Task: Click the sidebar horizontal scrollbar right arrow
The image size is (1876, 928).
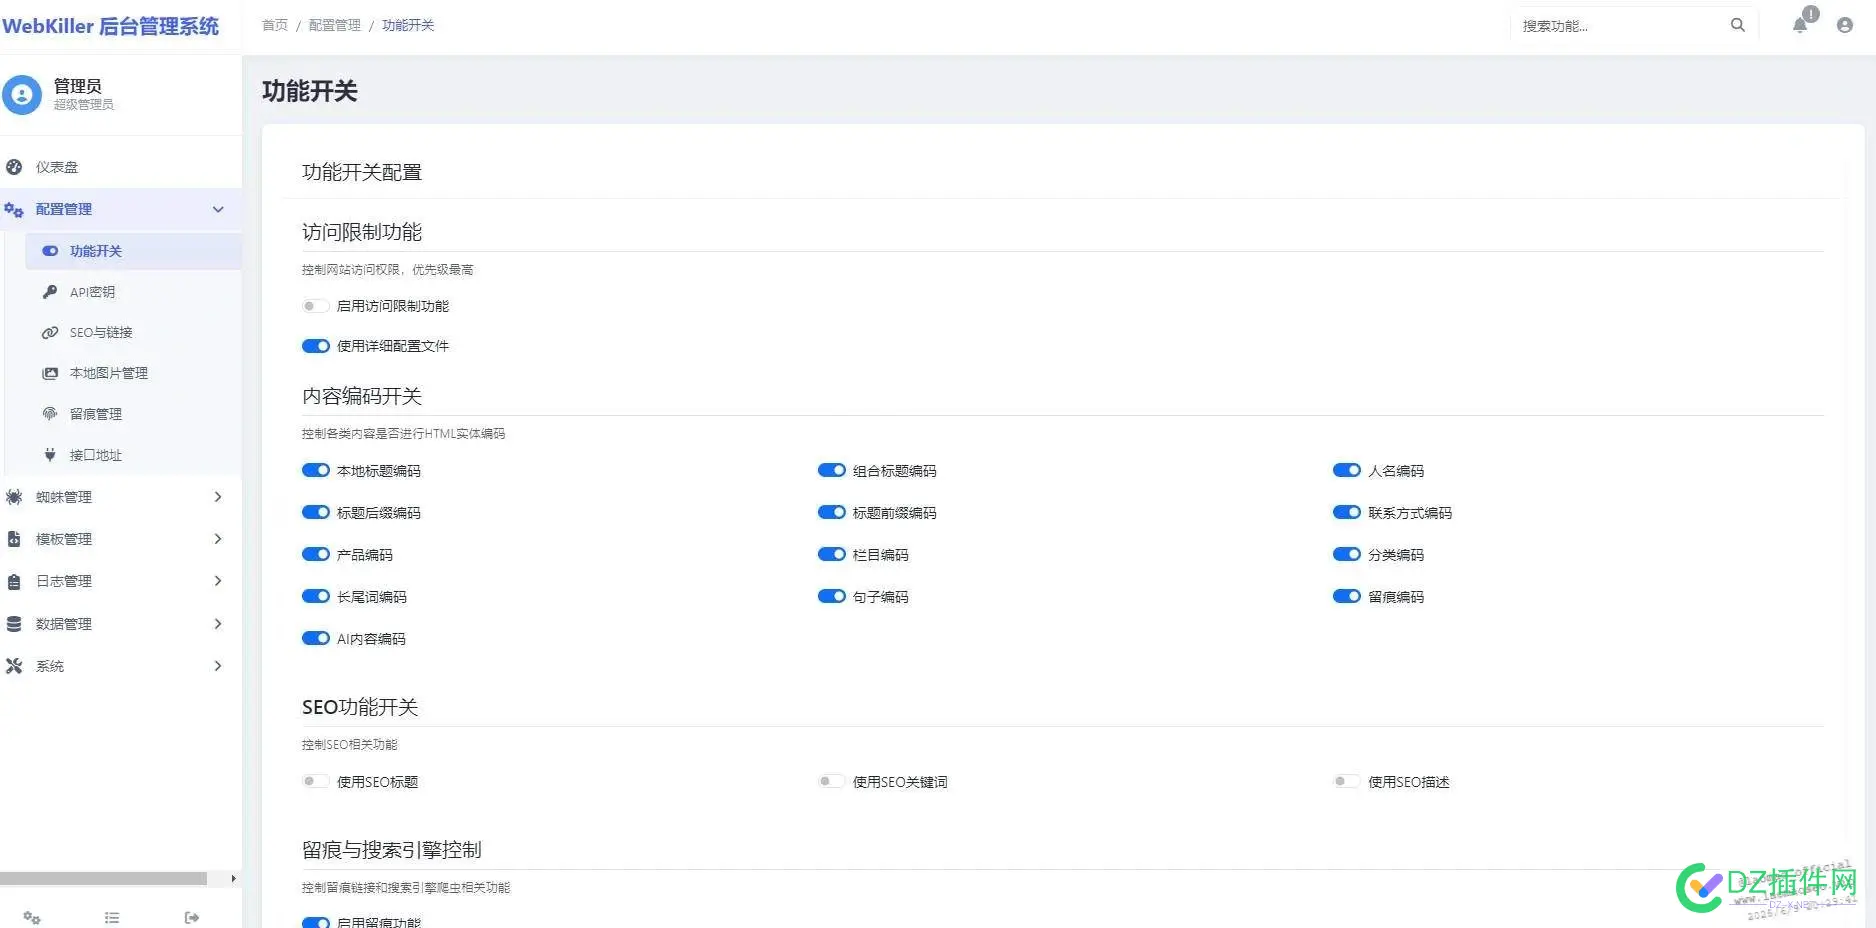Action: 233,879
